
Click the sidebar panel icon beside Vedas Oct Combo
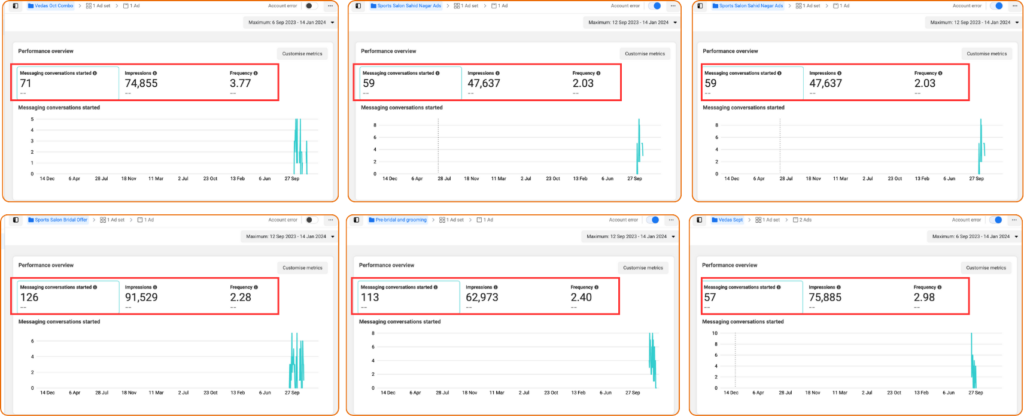point(15,6)
